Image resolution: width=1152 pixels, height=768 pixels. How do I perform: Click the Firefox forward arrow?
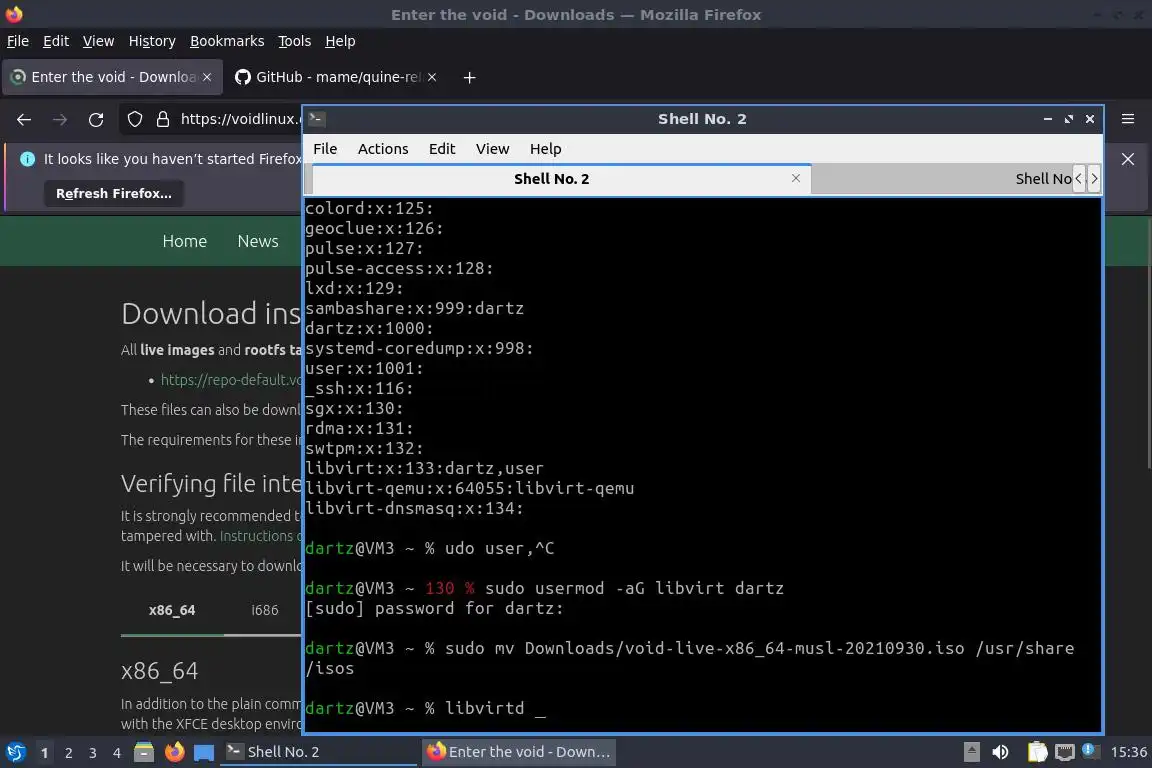(60, 119)
